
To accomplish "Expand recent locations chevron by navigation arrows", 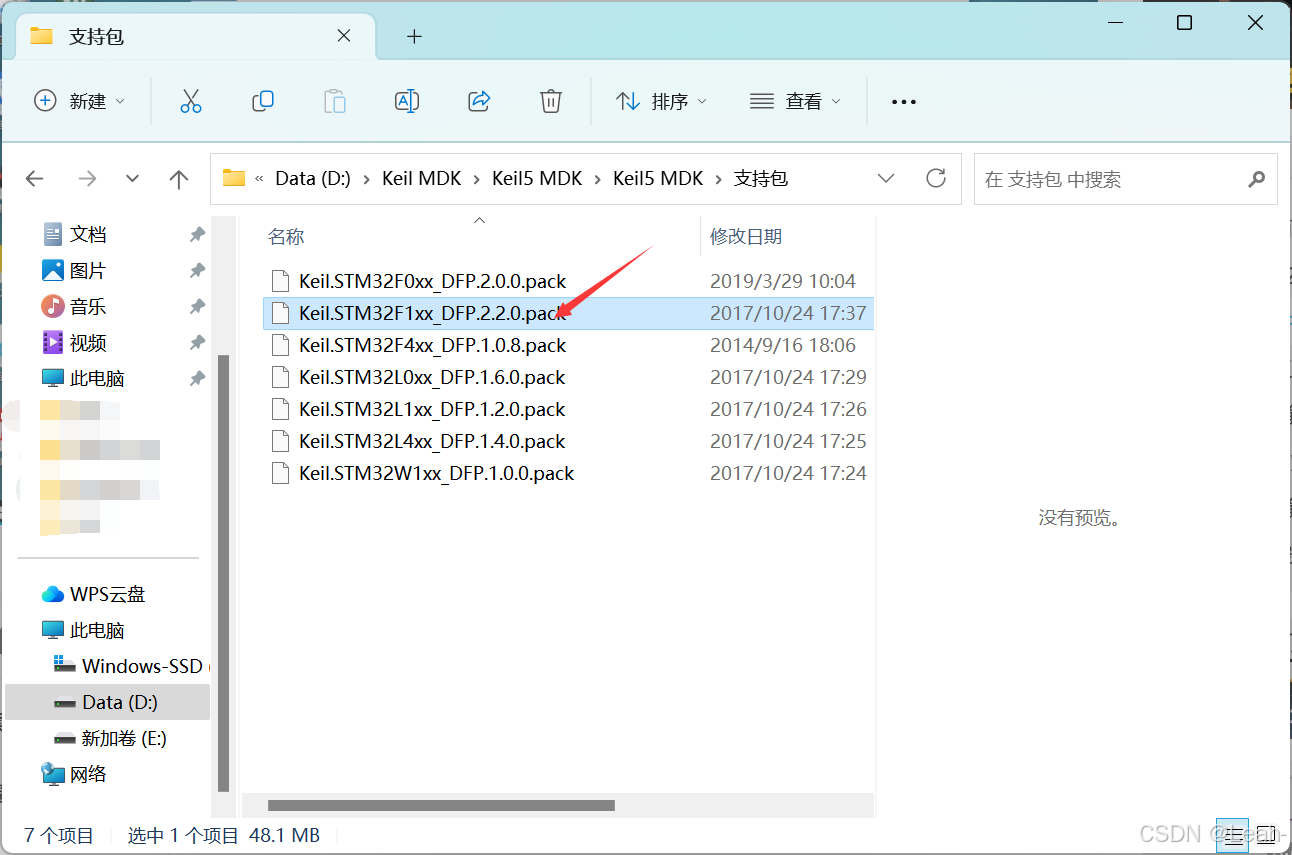I will tap(132, 179).
